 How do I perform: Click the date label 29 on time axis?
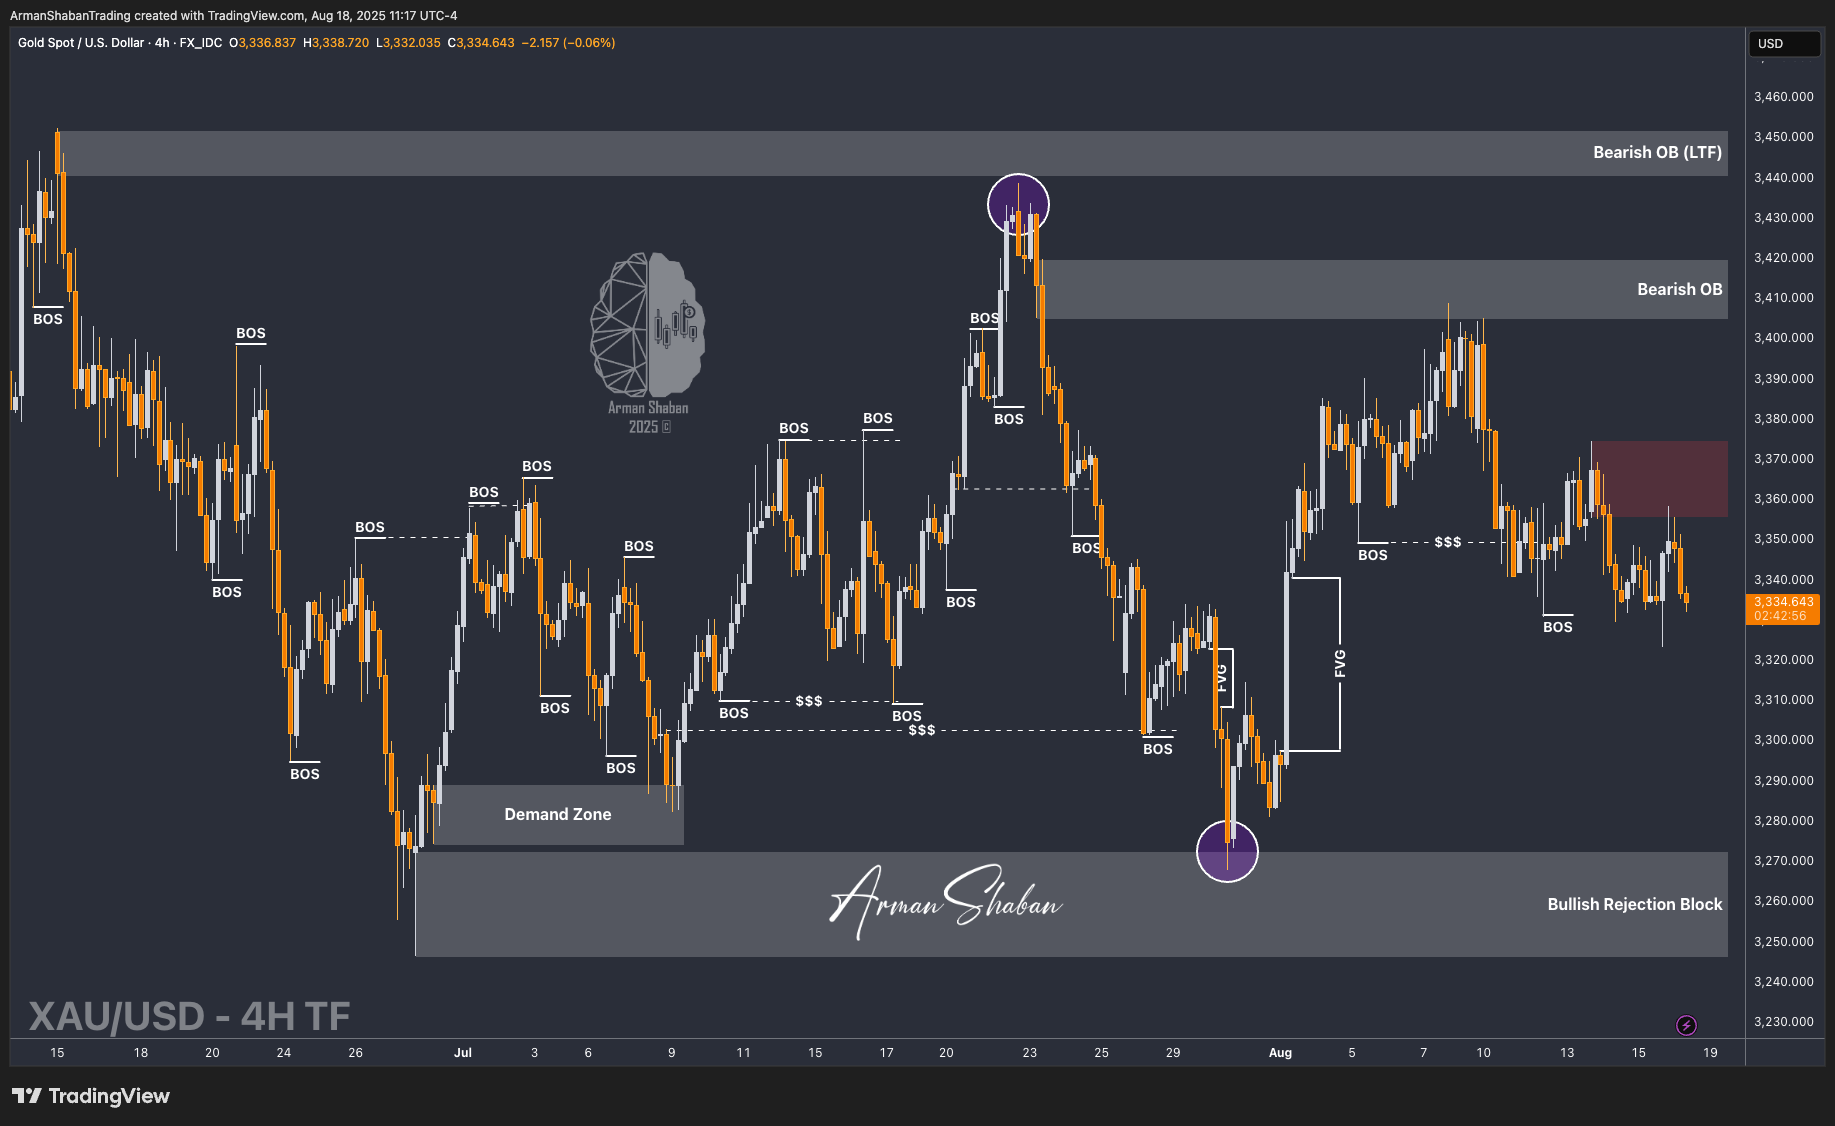tap(1173, 1053)
